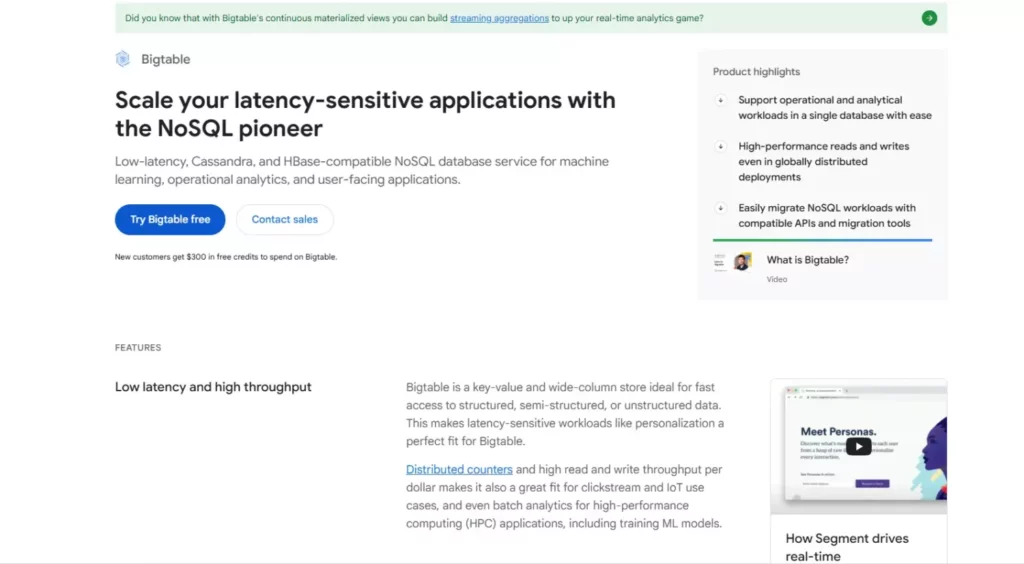Screen dimensions: 1024x564
Task: Expand the High-performance reads and writes highlight
Action: click(x=720, y=146)
